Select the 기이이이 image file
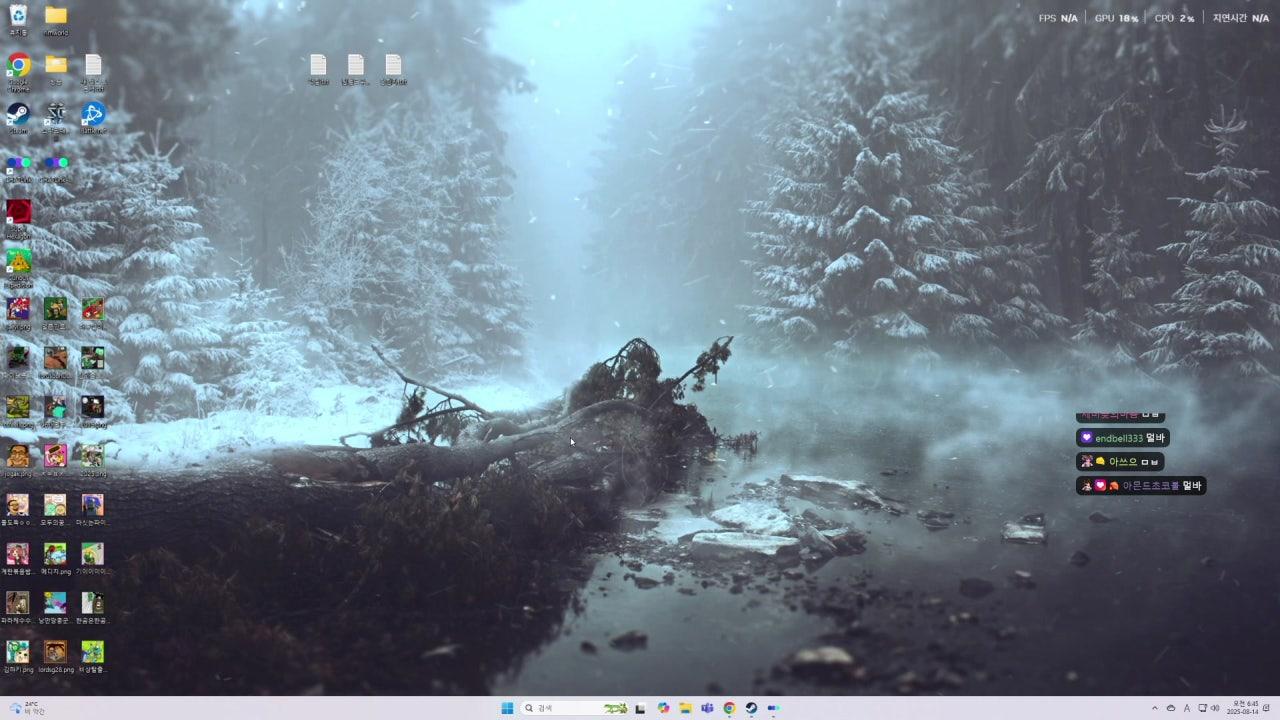This screenshot has height=720, width=1280. coord(93,559)
